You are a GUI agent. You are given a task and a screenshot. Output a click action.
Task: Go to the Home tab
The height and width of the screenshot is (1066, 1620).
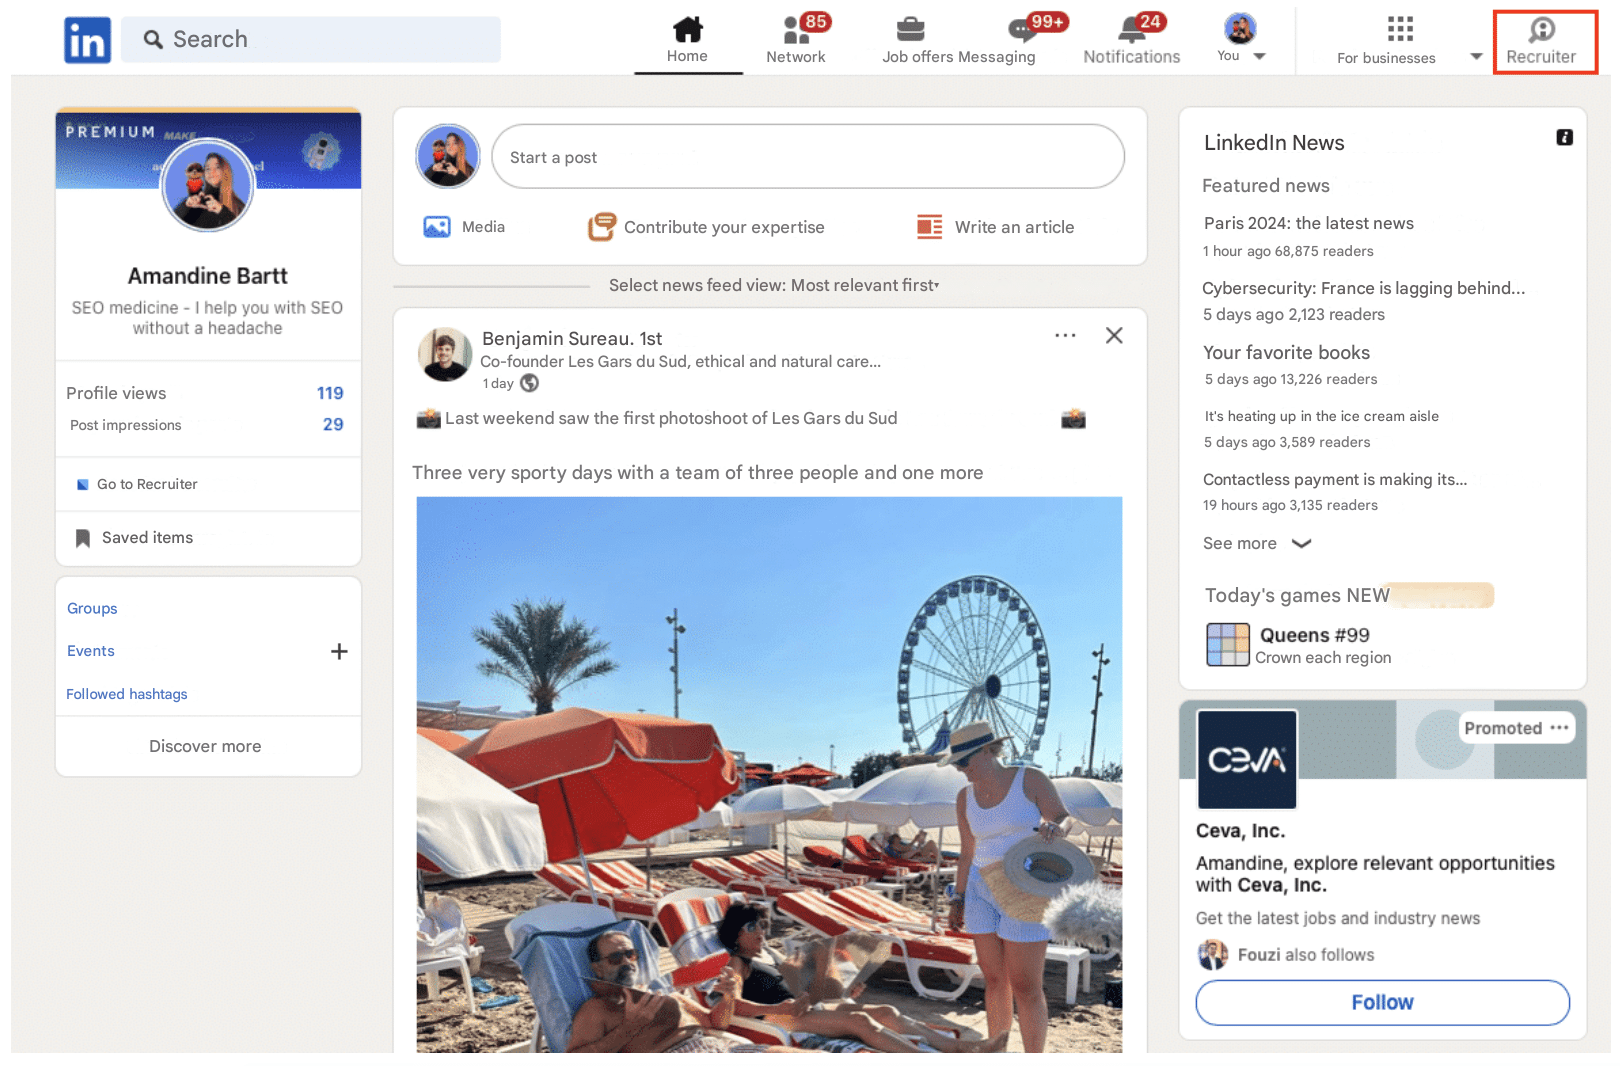(x=687, y=40)
